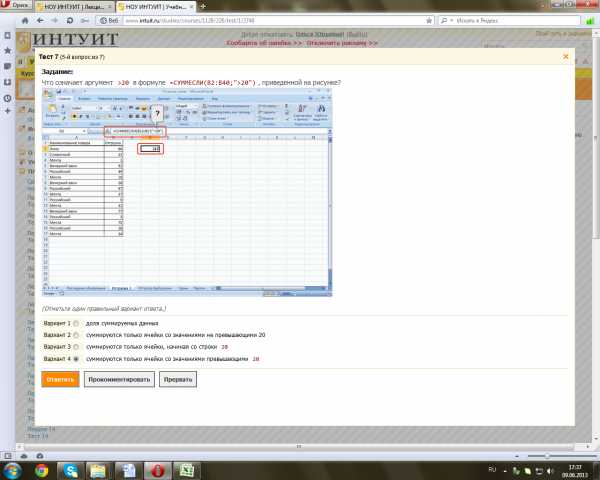Click the ИНТУИТ logo
The height and width of the screenshot is (480, 600).
pyautogui.click(x=75, y=39)
